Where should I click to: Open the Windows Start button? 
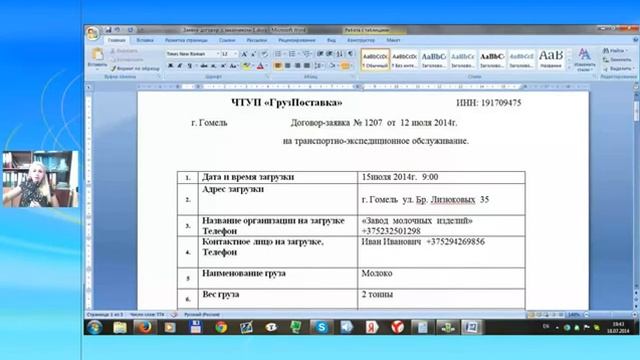(94, 327)
